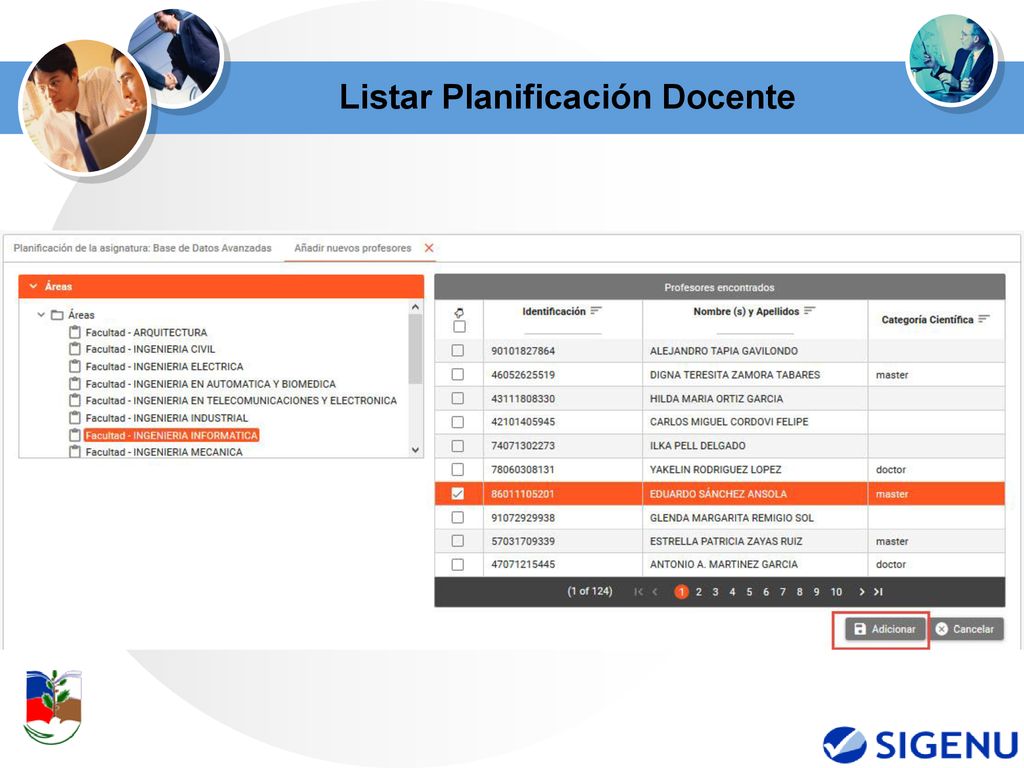The image size is (1024, 768).
Task: Go to the next page of results
Action: click(861, 592)
